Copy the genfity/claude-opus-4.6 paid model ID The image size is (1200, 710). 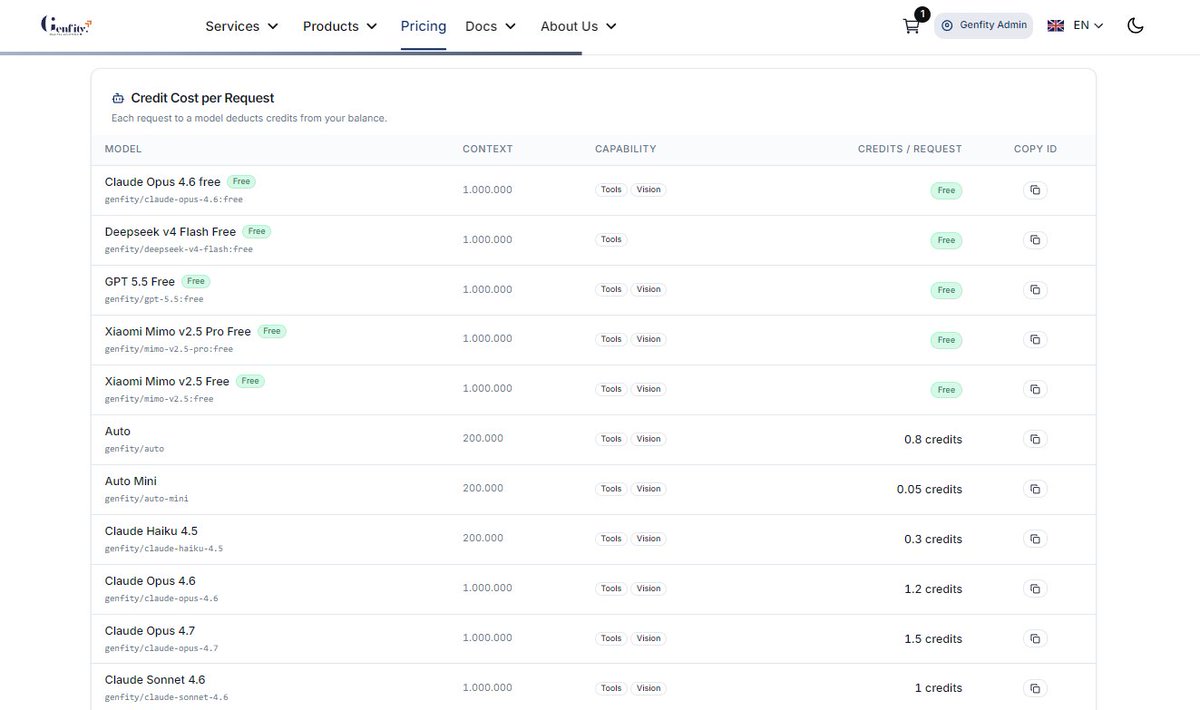coord(1035,589)
